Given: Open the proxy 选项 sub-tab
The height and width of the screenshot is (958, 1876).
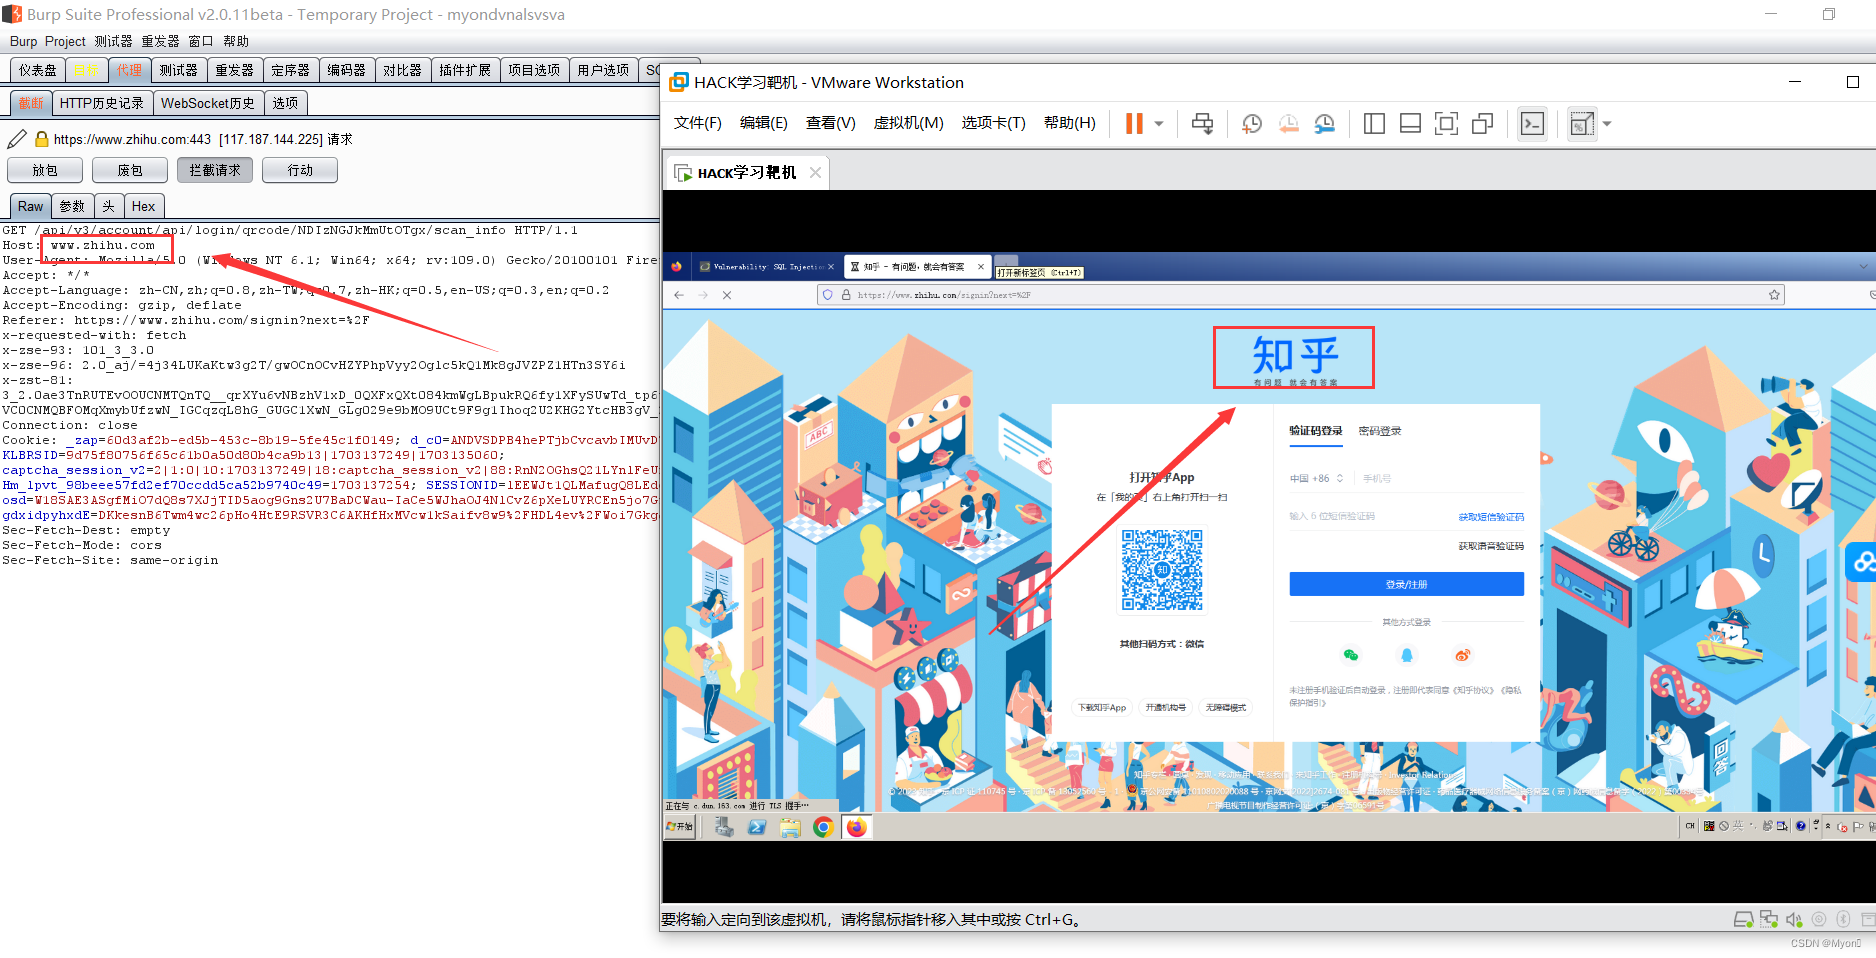Looking at the screenshot, I should [285, 102].
